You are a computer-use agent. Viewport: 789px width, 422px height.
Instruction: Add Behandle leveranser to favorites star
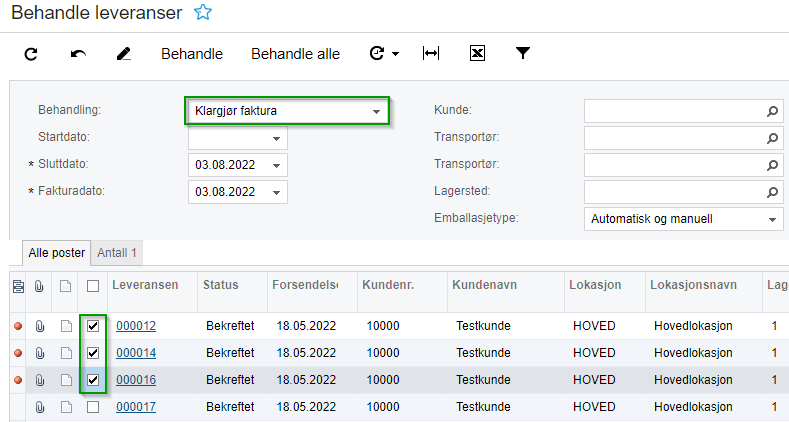coord(203,12)
